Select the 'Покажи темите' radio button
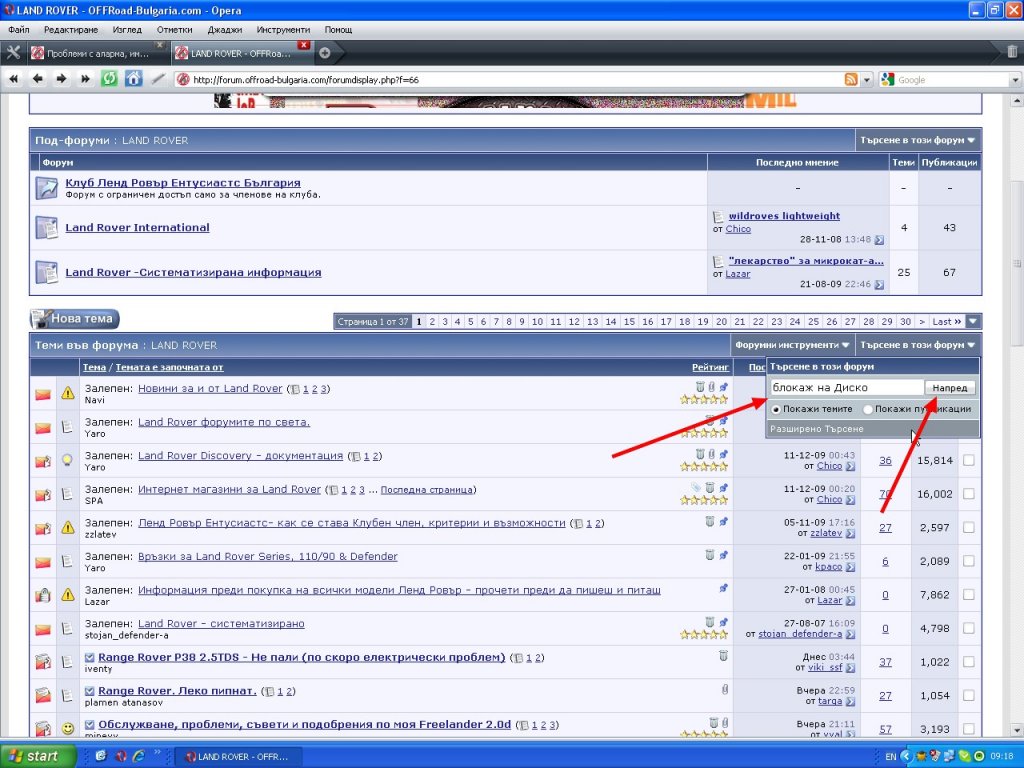Image resolution: width=1024 pixels, height=768 pixels. [x=776, y=409]
